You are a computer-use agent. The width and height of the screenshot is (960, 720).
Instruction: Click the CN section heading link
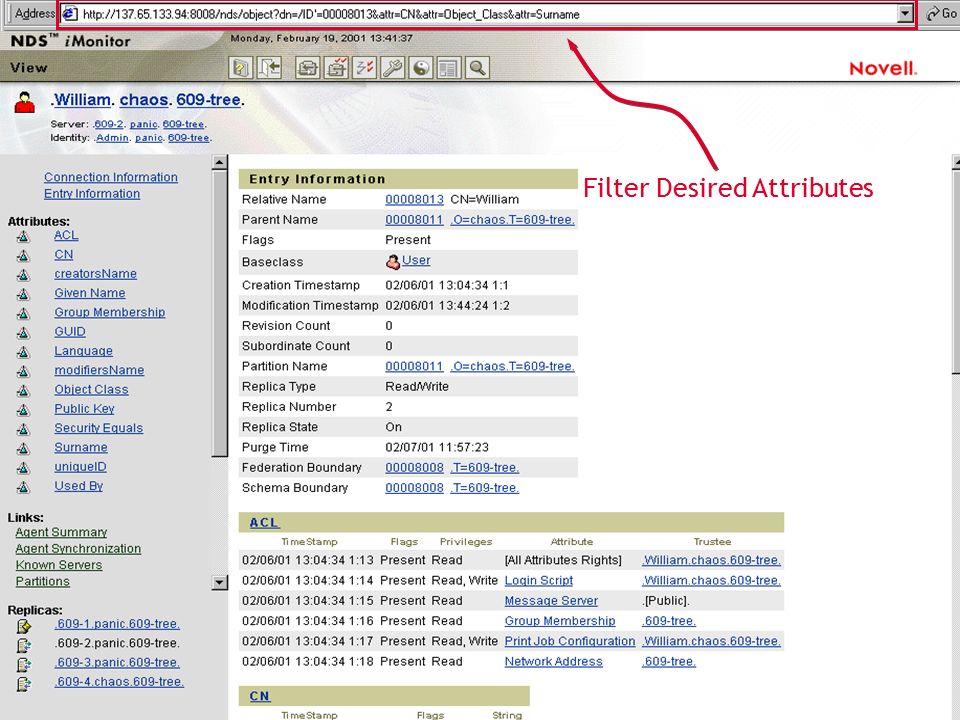[x=260, y=696]
